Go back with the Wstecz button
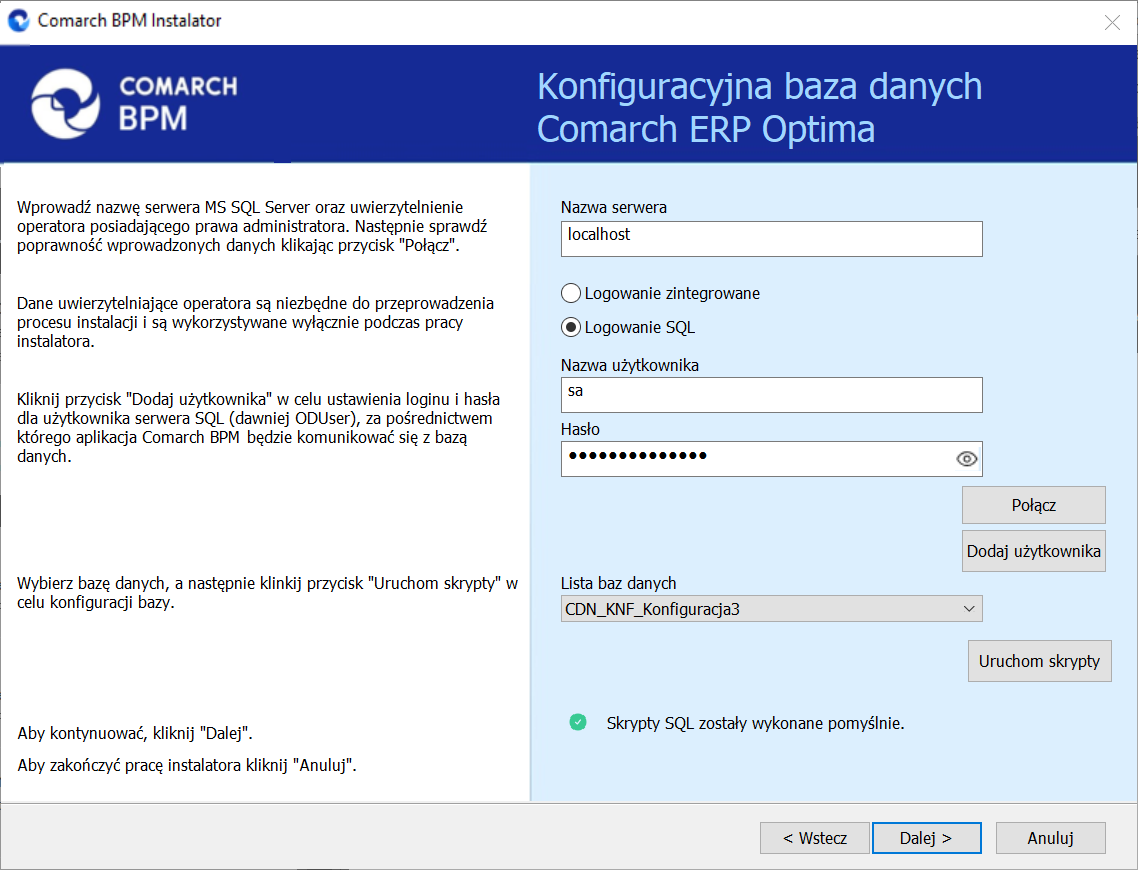The image size is (1138, 870). click(x=814, y=838)
